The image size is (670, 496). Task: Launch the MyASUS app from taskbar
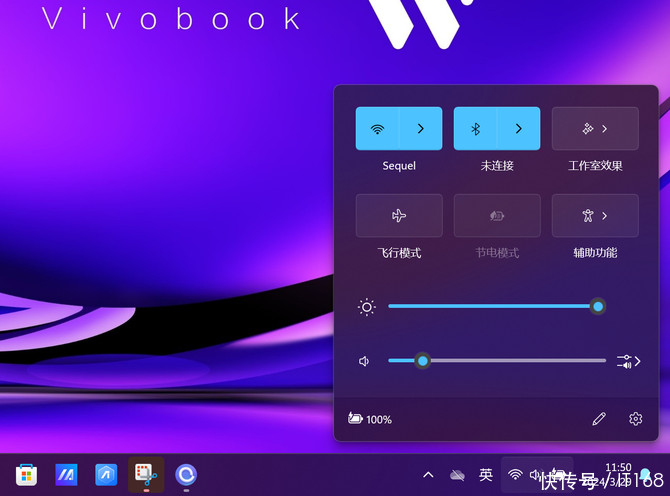click(66, 474)
